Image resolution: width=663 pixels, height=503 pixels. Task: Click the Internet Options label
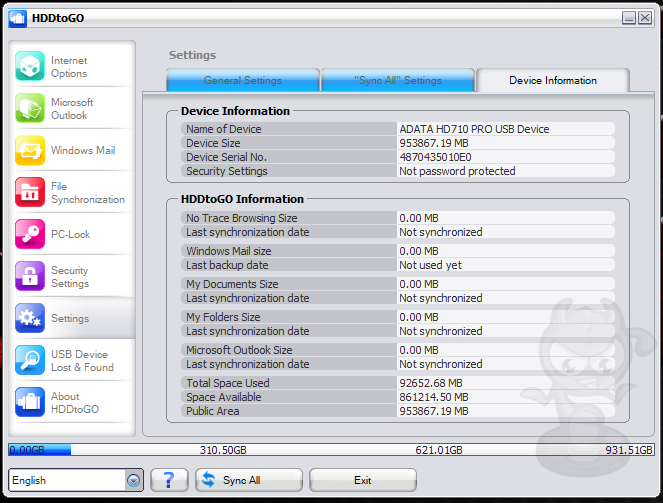[x=69, y=67]
